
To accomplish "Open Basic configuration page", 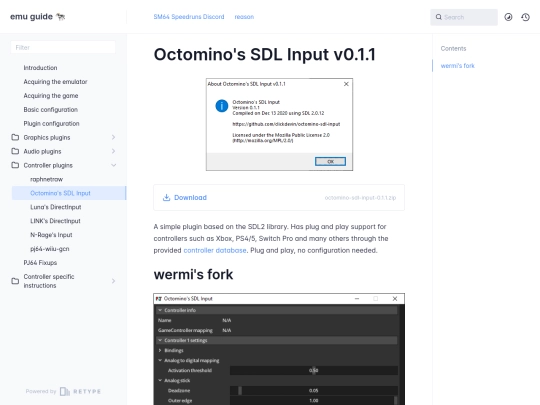I will (51, 110).
